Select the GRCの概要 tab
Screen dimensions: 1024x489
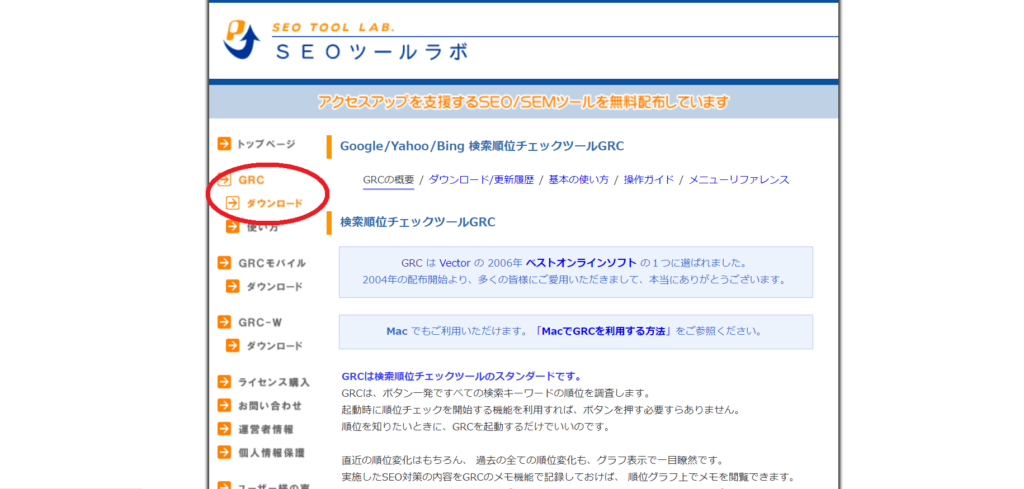[389, 180]
